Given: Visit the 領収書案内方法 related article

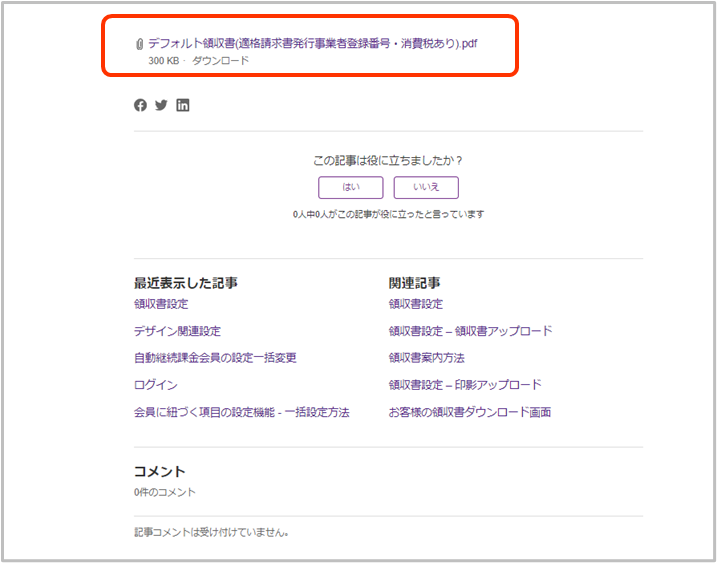Looking at the screenshot, I should (x=427, y=358).
